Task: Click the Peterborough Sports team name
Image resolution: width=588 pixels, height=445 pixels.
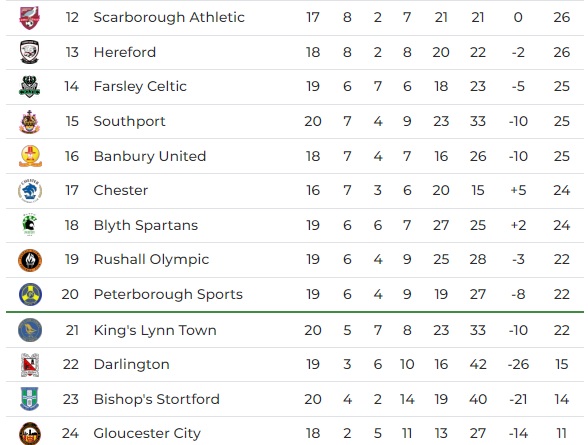Action: coord(168,294)
